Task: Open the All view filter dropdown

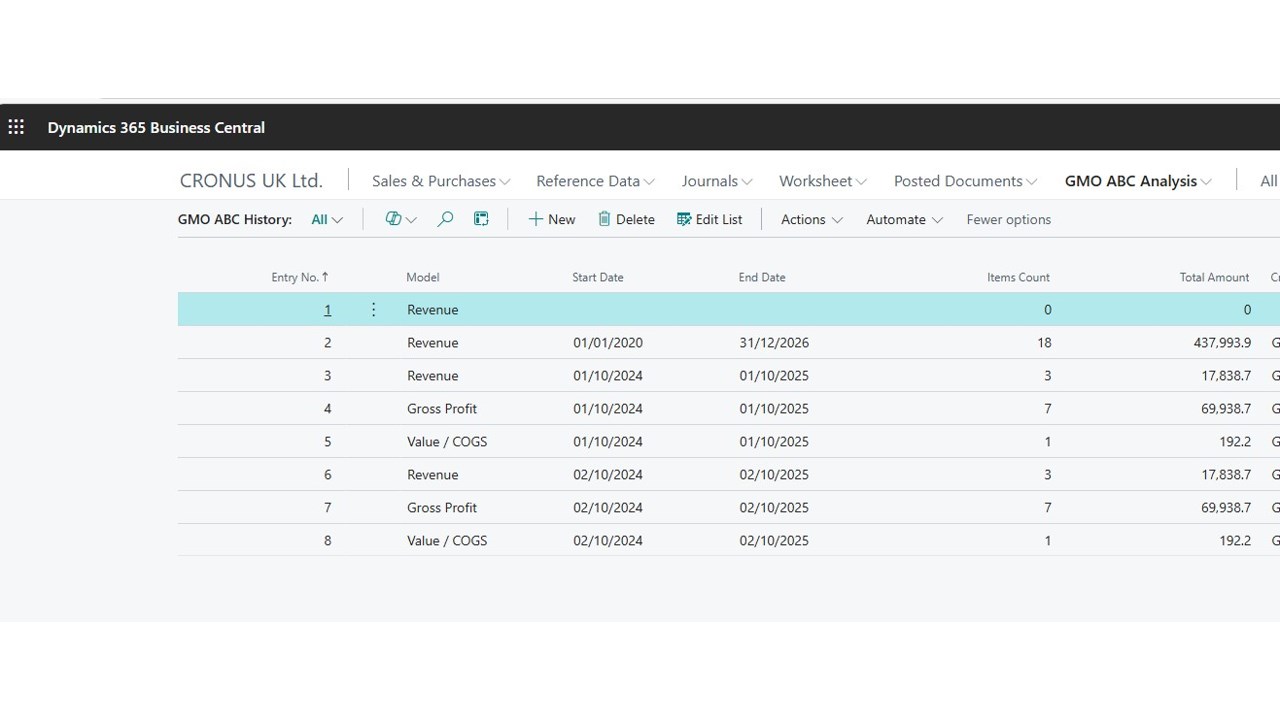Action: point(327,219)
